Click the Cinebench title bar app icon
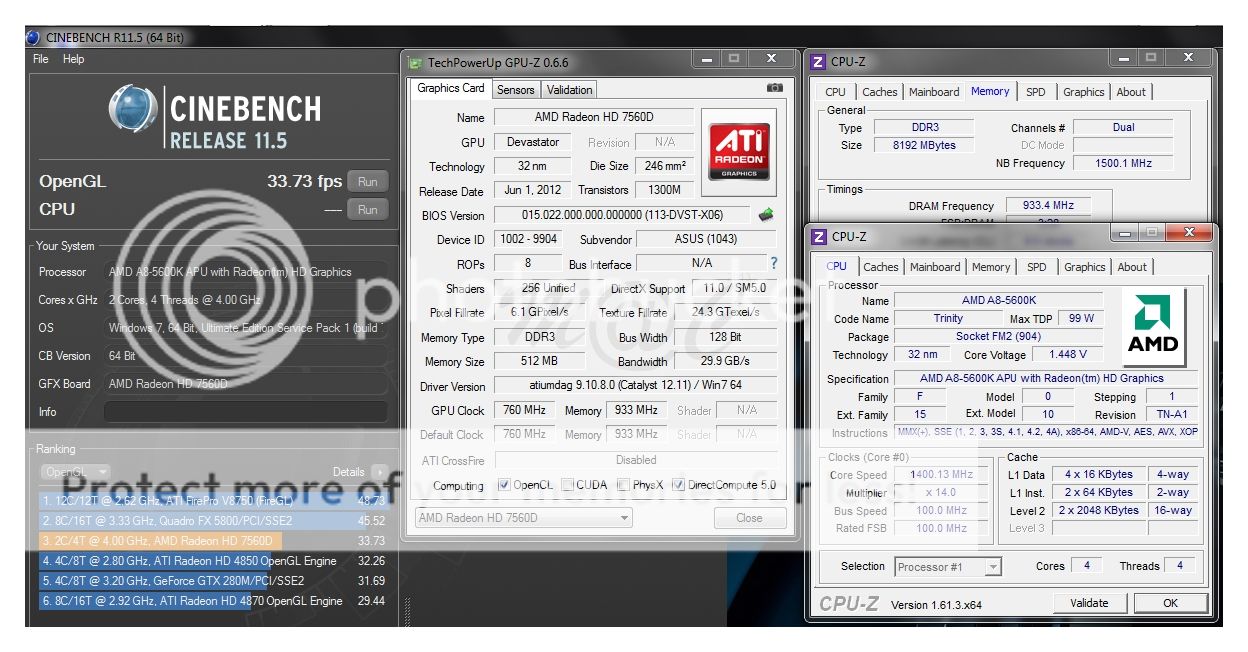 tap(33, 38)
